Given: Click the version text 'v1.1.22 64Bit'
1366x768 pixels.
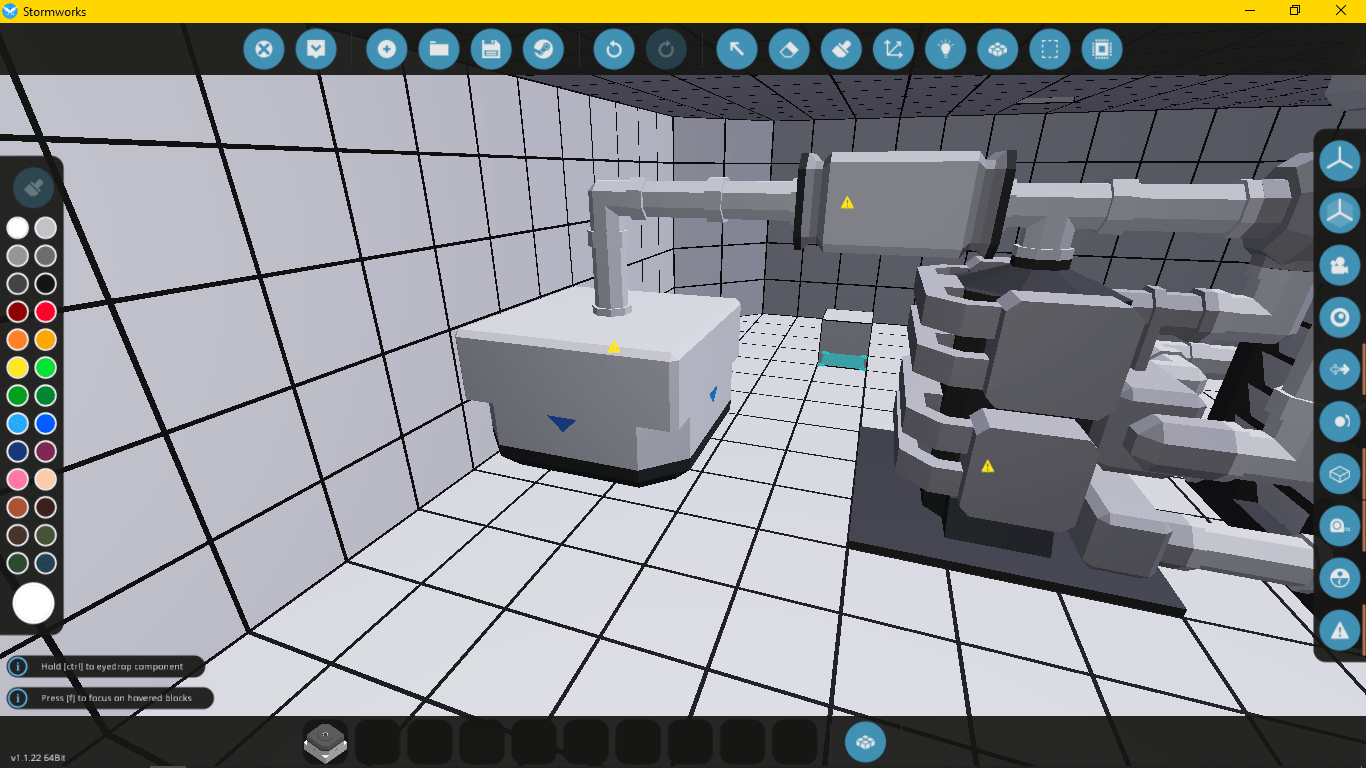Looking at the screenshot, I should [38, 758].
